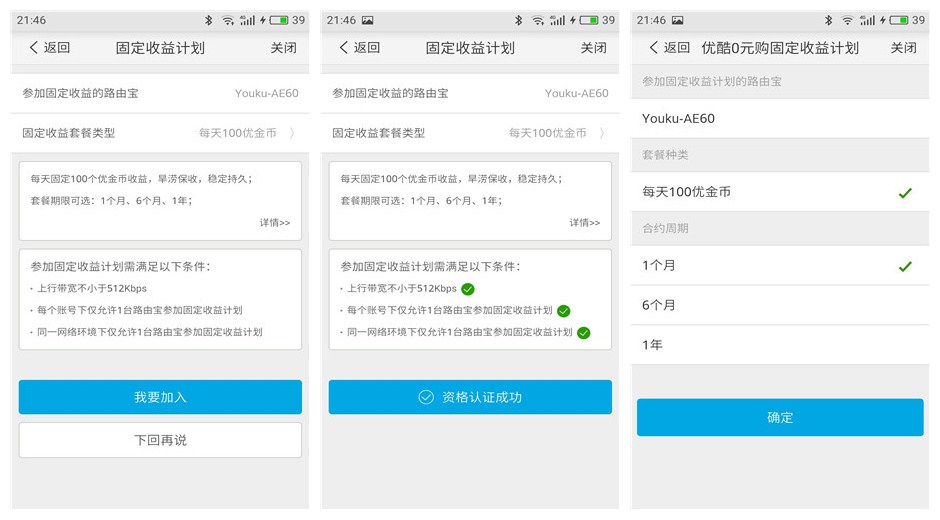Image resolution: width=940 pixels, height=520 pixels.
Task: Expand 固定收益套餐类型 chevron on left screen
Action: pyautogui.click(x=292, y=133)
